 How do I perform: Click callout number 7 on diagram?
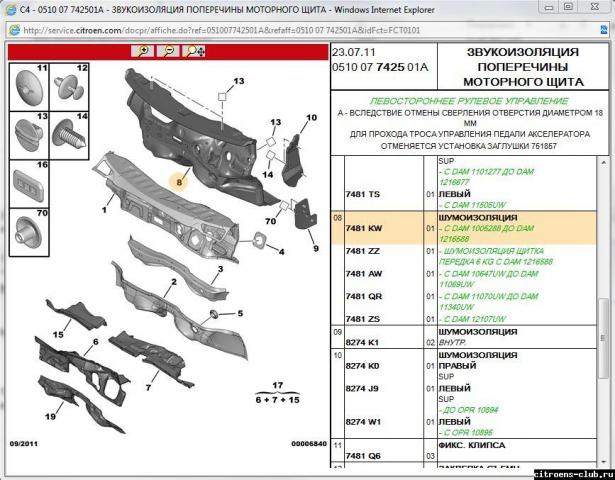148,388
